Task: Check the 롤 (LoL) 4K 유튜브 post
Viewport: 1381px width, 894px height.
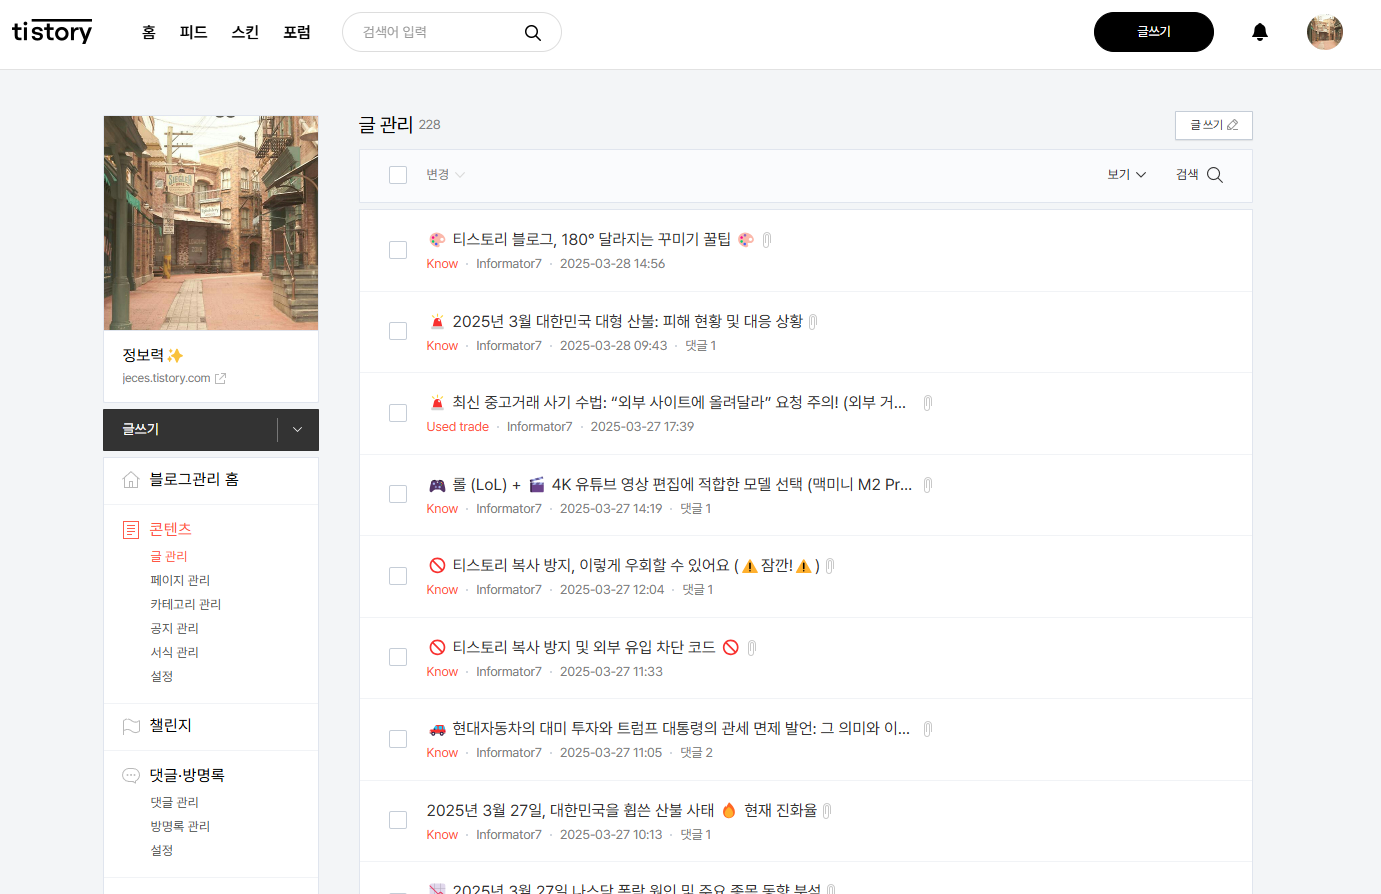Action: click(x=398, y=494)
